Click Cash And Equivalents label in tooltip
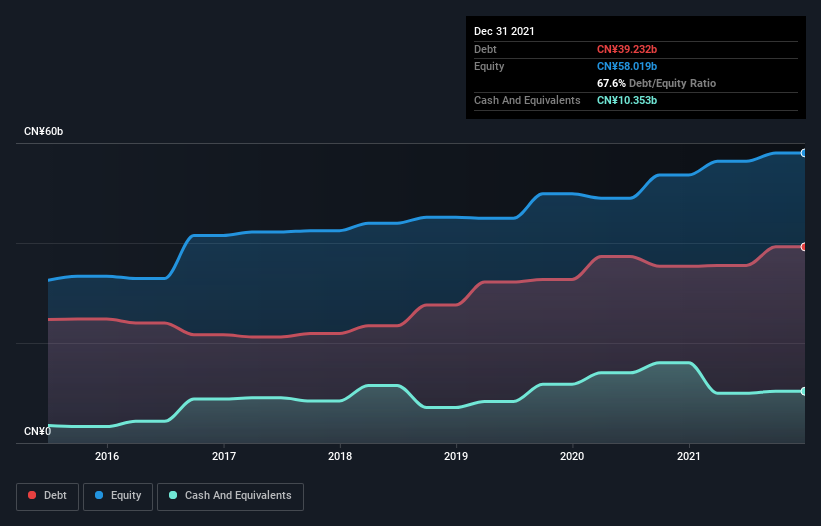Image resolution: width=821 pixels, height=526 pixels. [527, 100]
